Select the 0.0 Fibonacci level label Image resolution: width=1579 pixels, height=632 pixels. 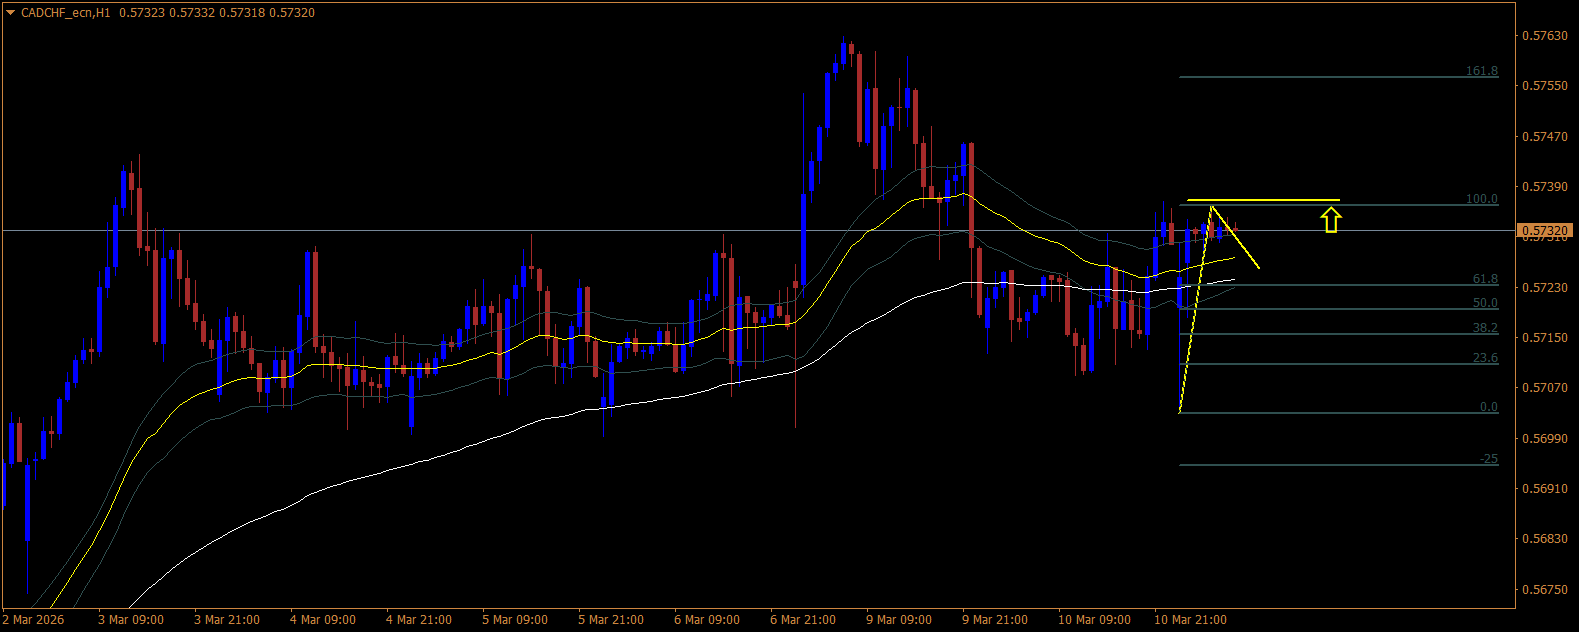click(x=1489, y=407)
